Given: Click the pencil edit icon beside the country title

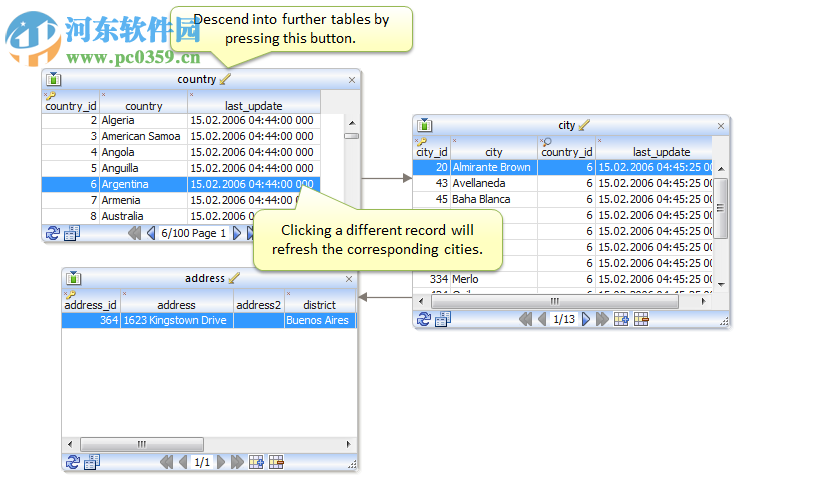Looking at the screenshot, I should coord(225,79).
